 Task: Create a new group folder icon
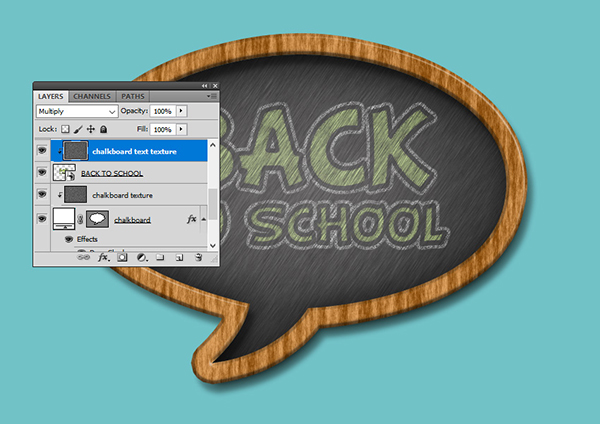point(160,257)
